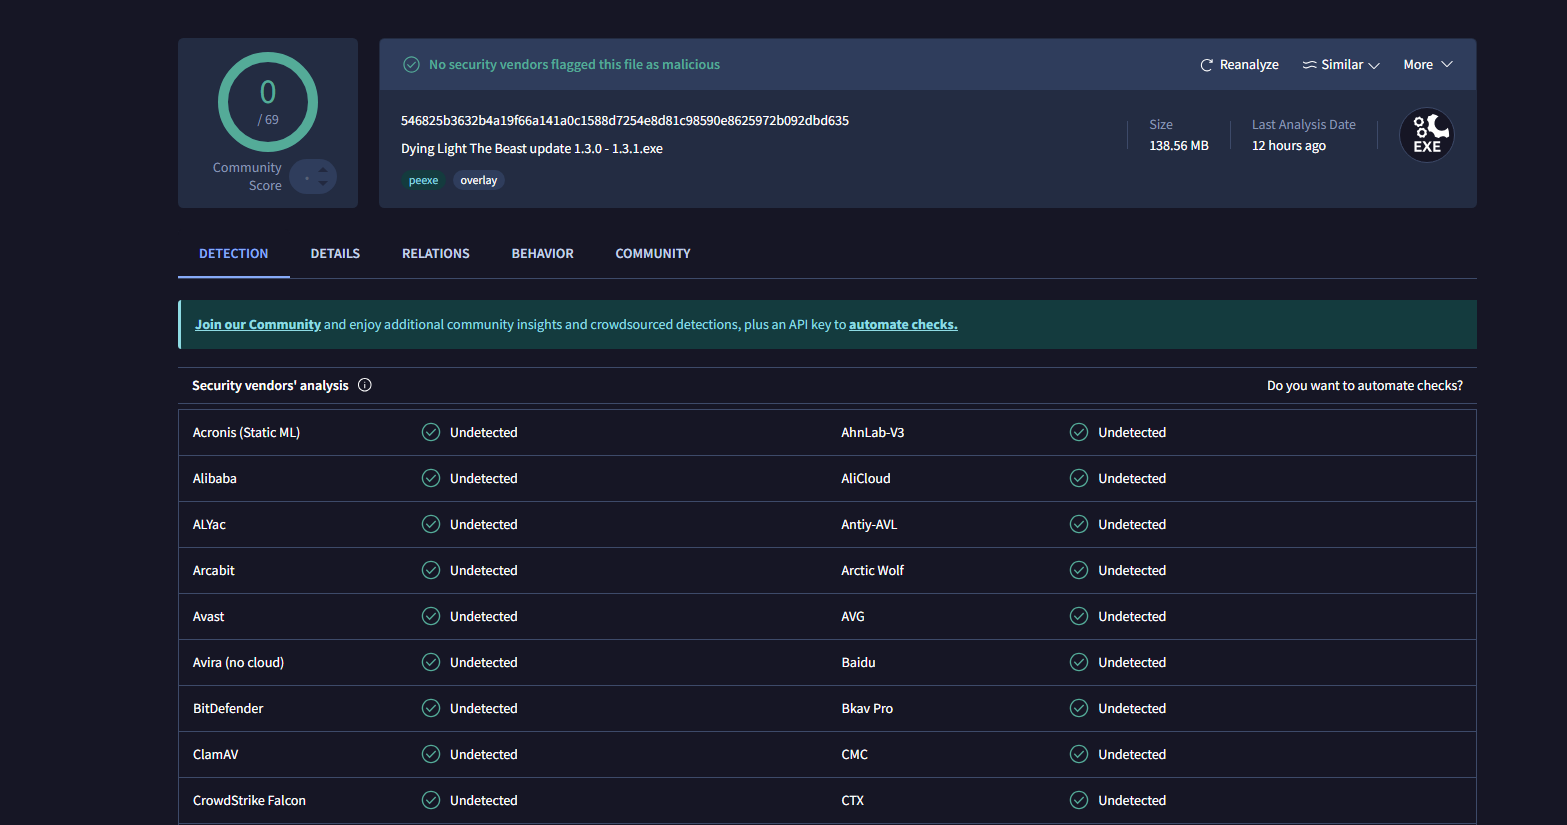Open the Relations tab
1567x825 pixels.
click(x=436, y=254)
